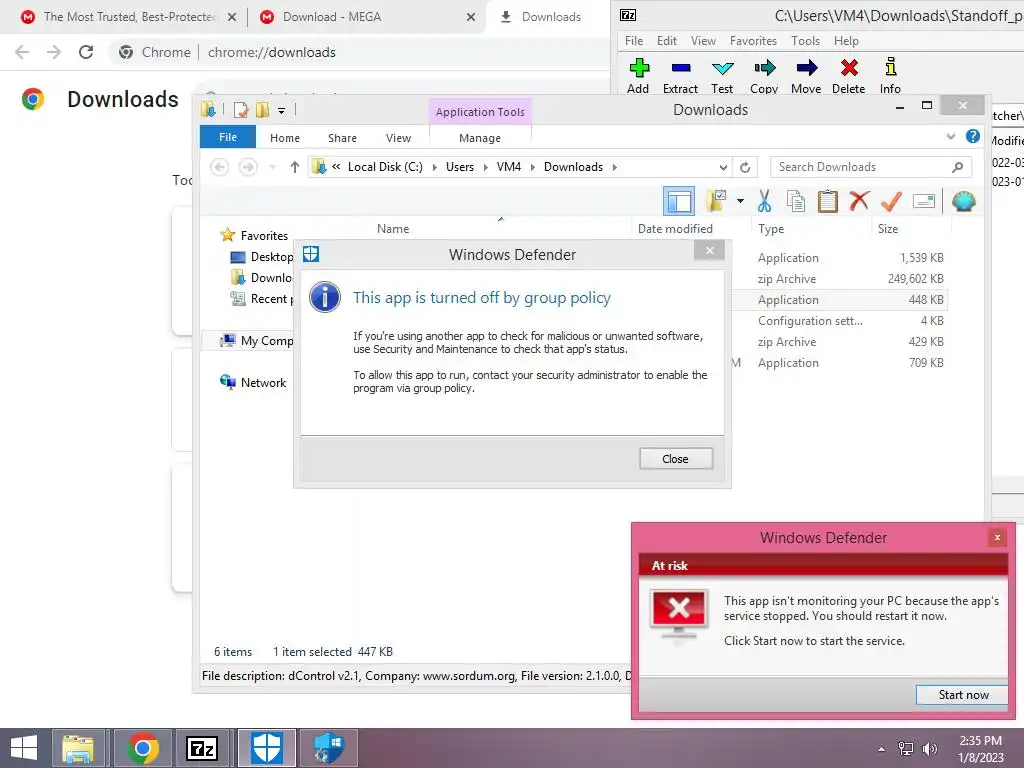
Task: Click the 249,602 KB zip Archive row
Action: [839, 279]
